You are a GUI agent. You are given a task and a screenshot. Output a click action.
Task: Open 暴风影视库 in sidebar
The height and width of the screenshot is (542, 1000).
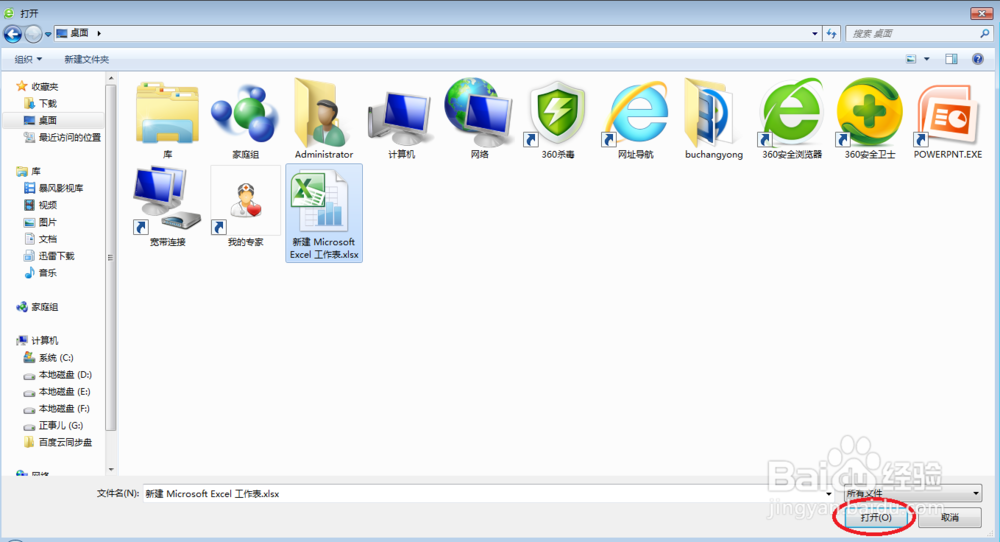[x=61, y=188]
